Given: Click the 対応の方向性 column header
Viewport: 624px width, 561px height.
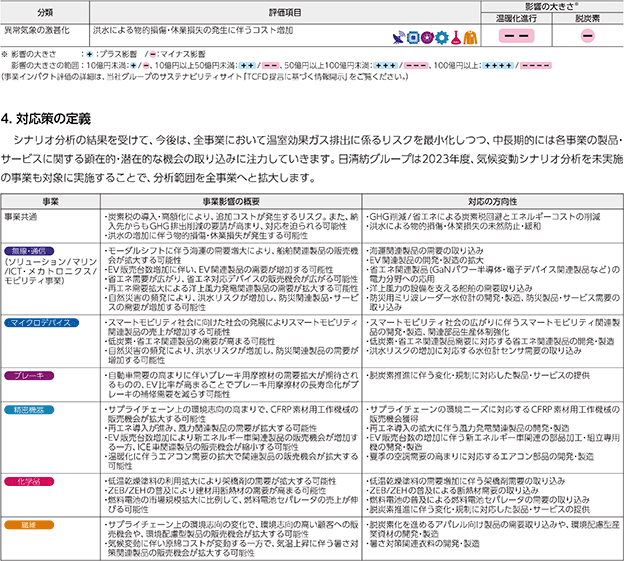Looking at the screenshot, I should tap(493, 202).
